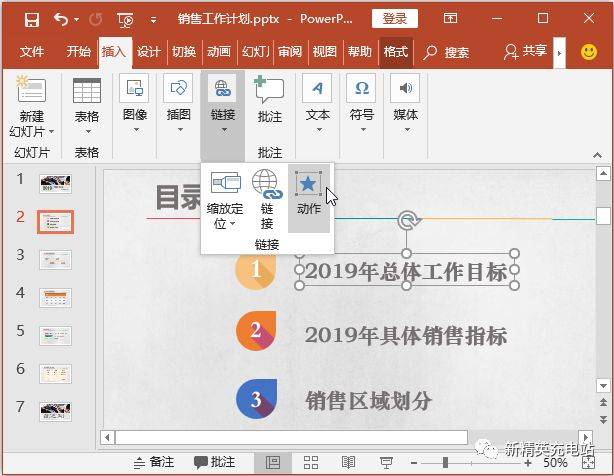The width and height of the screenshot is (614, 476).
Task: Click the 缩放定位 zoom icon
Action: coord(225,182)
